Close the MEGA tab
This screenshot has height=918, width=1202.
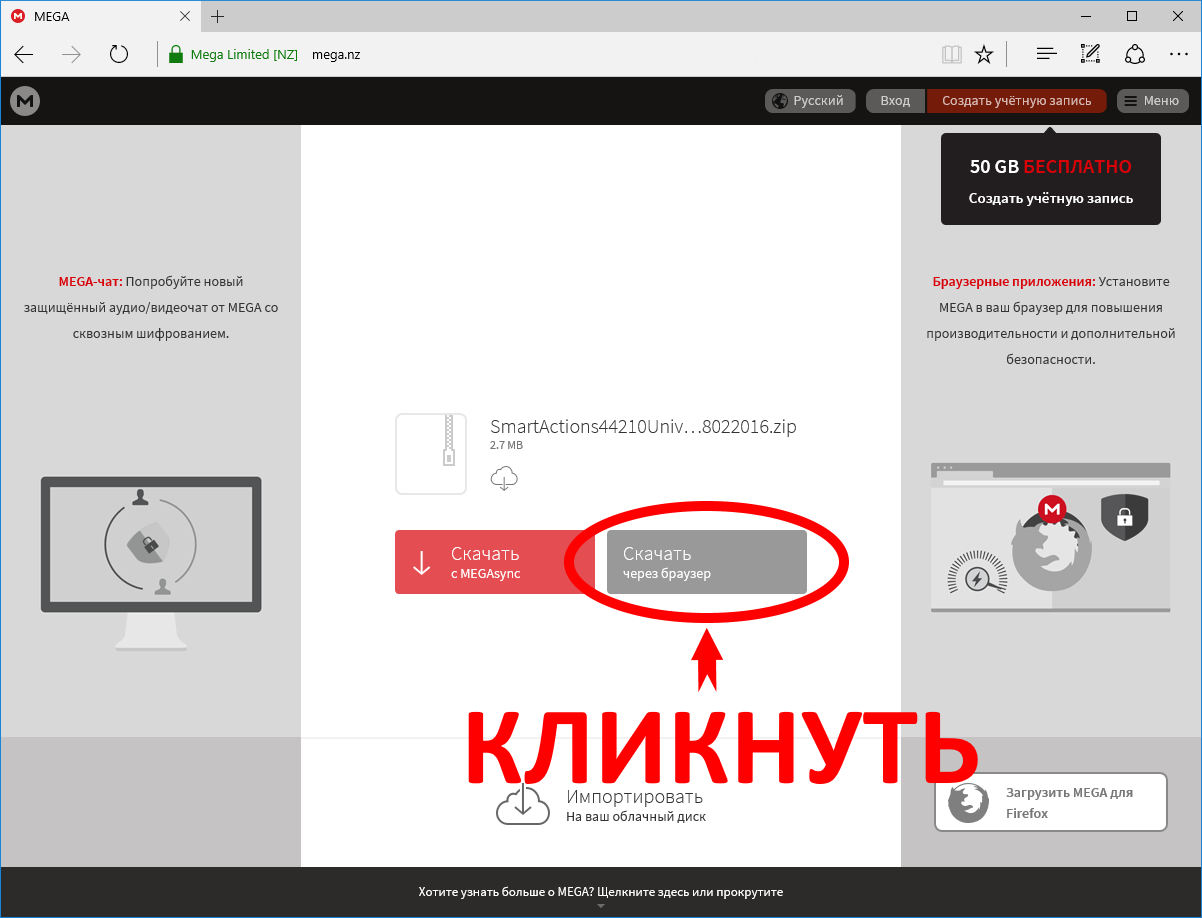pos(186,16)
